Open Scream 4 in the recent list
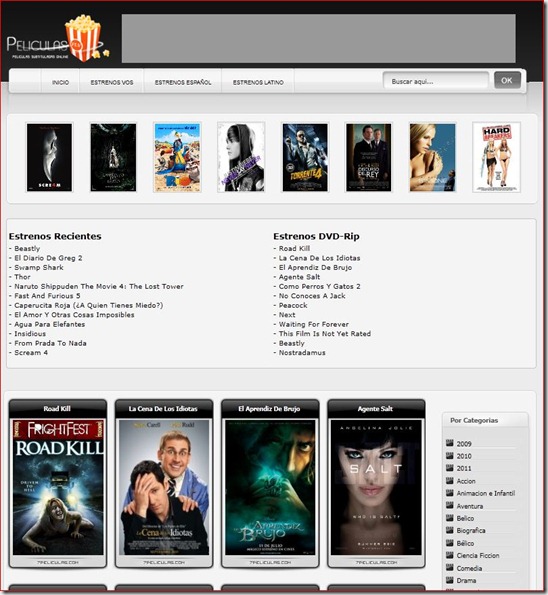548x595 pixels. tap(31, 353)
